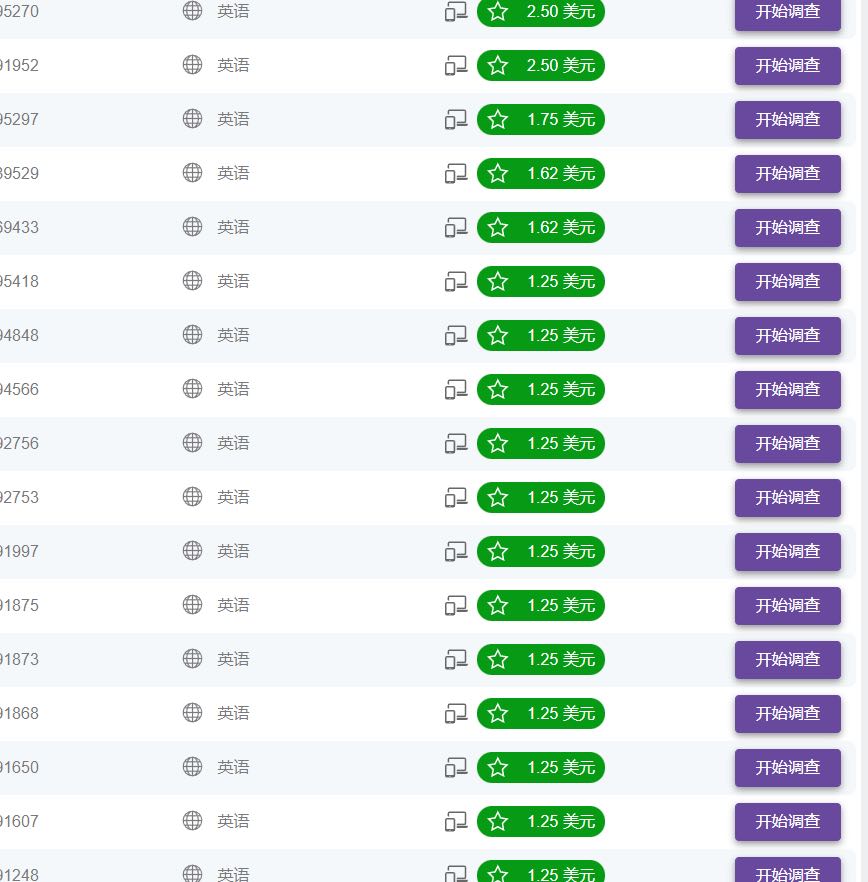
Task: Click the device icon in the row ending 1997
Action: point(456,551)
